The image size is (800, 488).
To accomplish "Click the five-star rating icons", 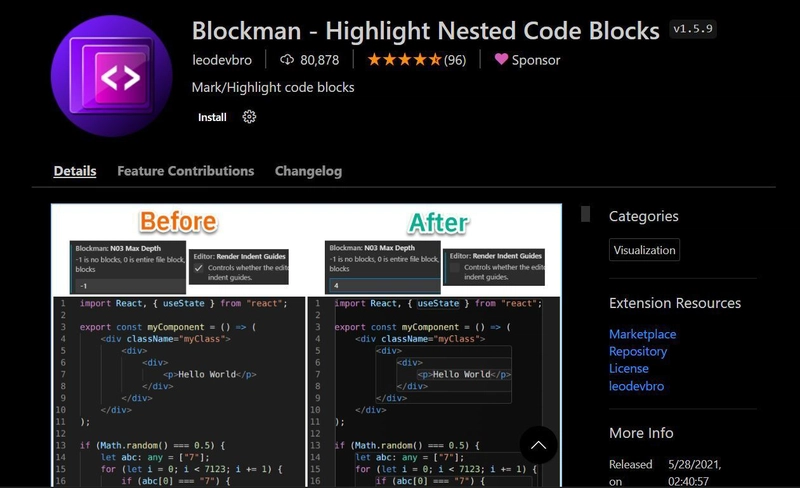I will click(x=404, y=60).
